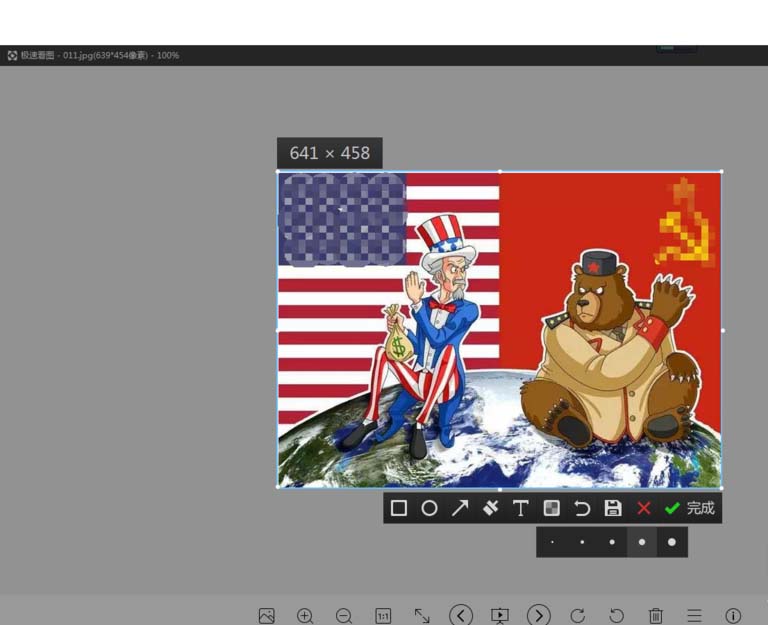Image resolution: width=768 pixels, height=625 pixels.
Task: Select the mosaic blur tool
Action: coord(552,508)
